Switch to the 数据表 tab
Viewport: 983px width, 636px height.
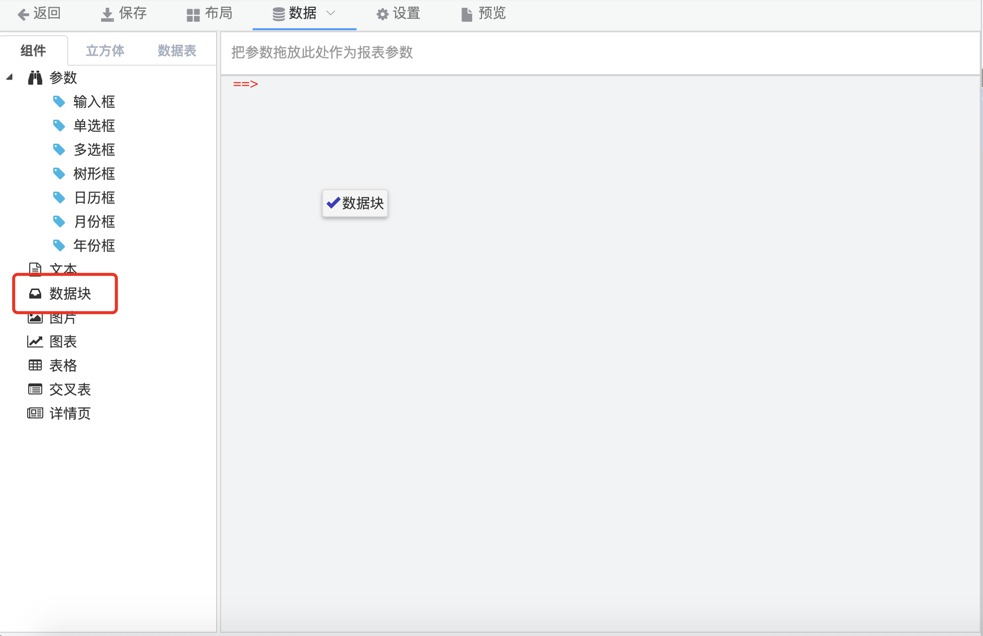177,51
